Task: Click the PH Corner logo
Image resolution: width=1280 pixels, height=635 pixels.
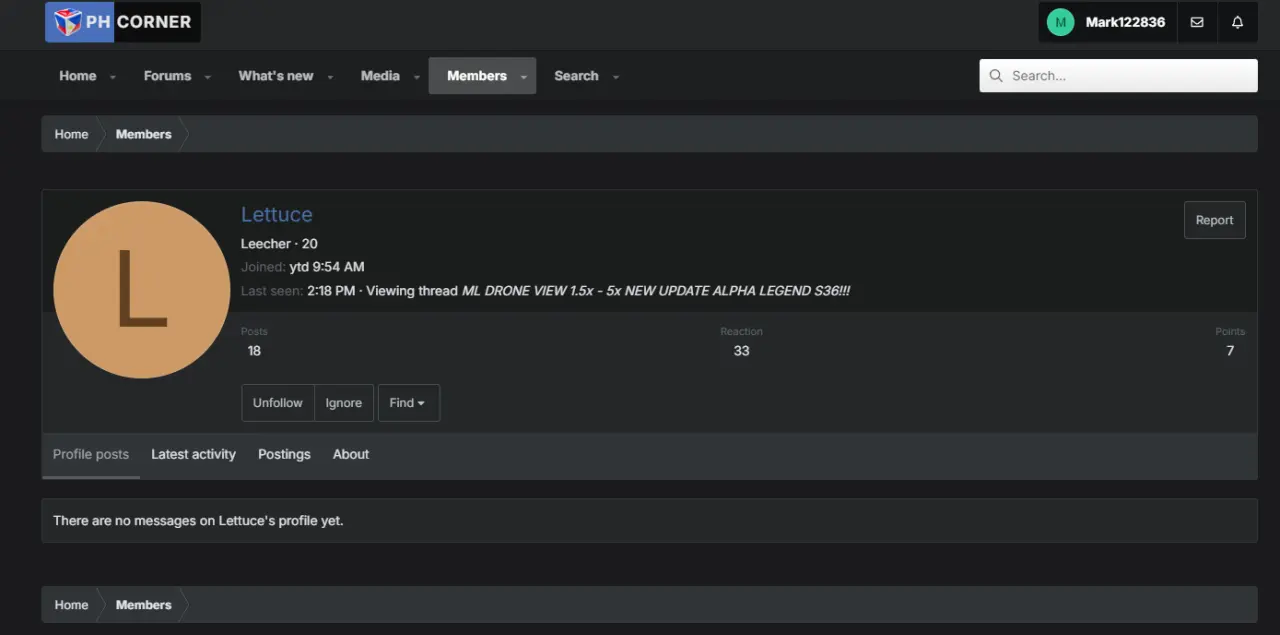Action: (x=123, y=22)
